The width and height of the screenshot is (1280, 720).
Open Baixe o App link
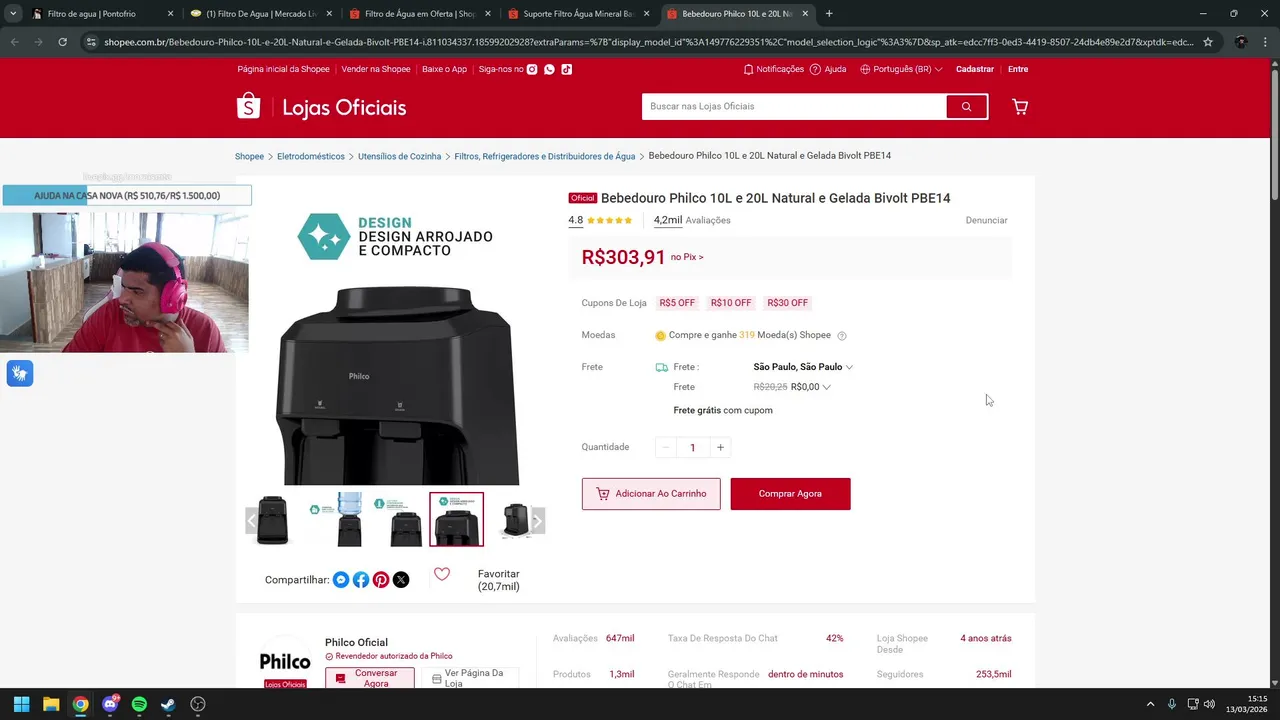click(x=444, y=69)
